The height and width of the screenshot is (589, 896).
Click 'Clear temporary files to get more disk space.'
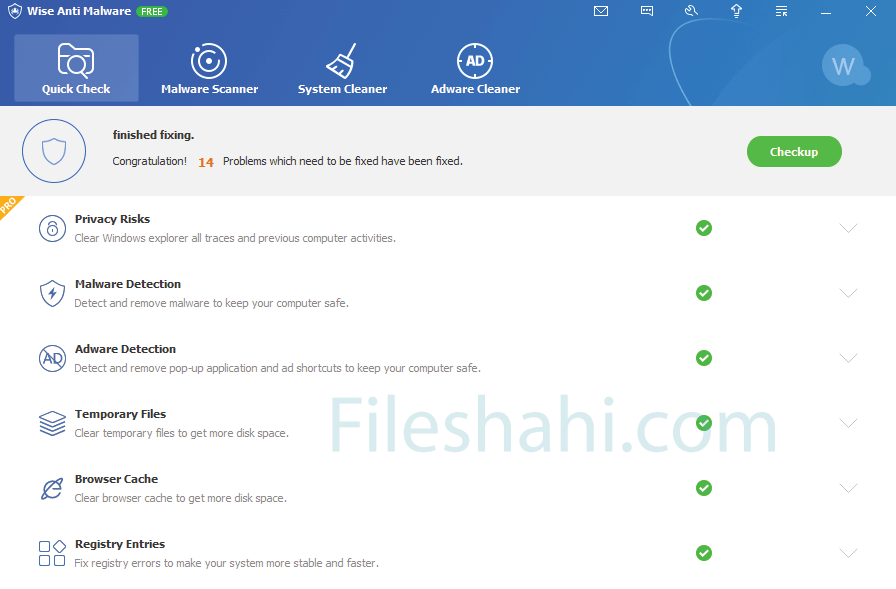pyautogui.click(x=182, y=433)
